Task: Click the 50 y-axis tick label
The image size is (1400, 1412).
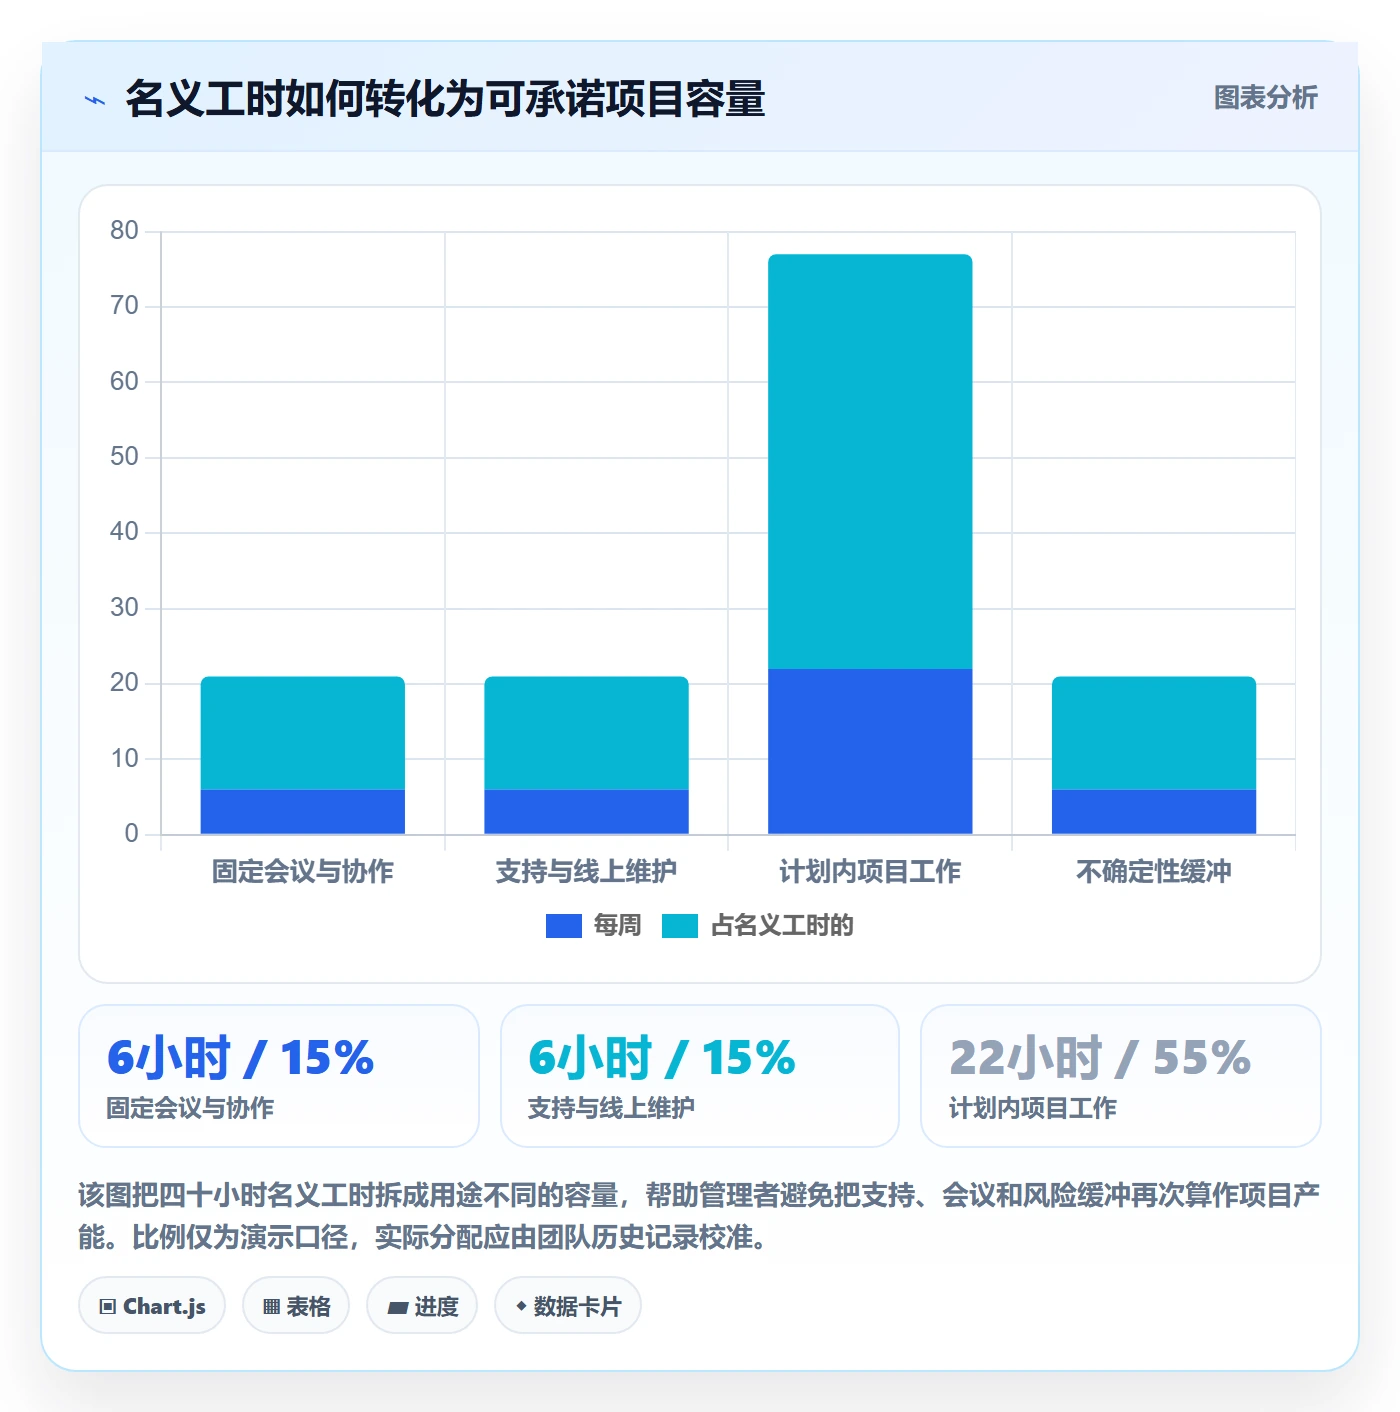Action: 124,457
